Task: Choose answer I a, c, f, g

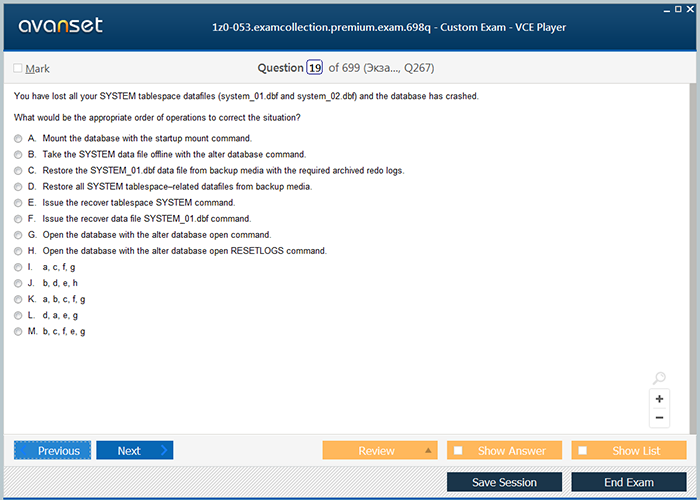Action: pyautogui.click(x=18, y=267)
